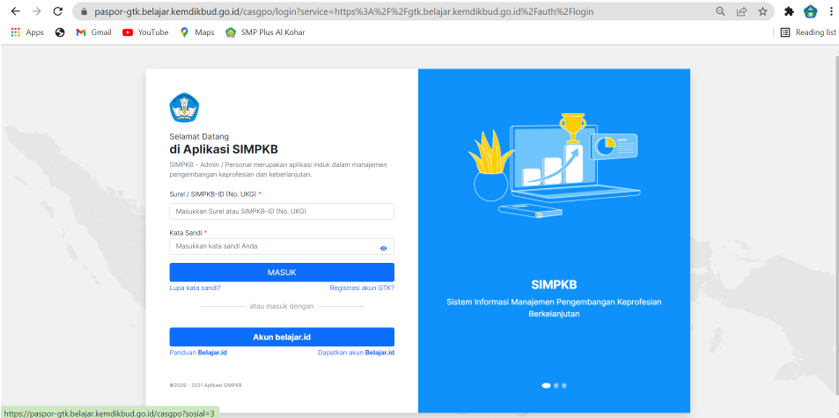Open YouTube bookmark
This screenshot has width=839, height=418.
coord(145,32)
